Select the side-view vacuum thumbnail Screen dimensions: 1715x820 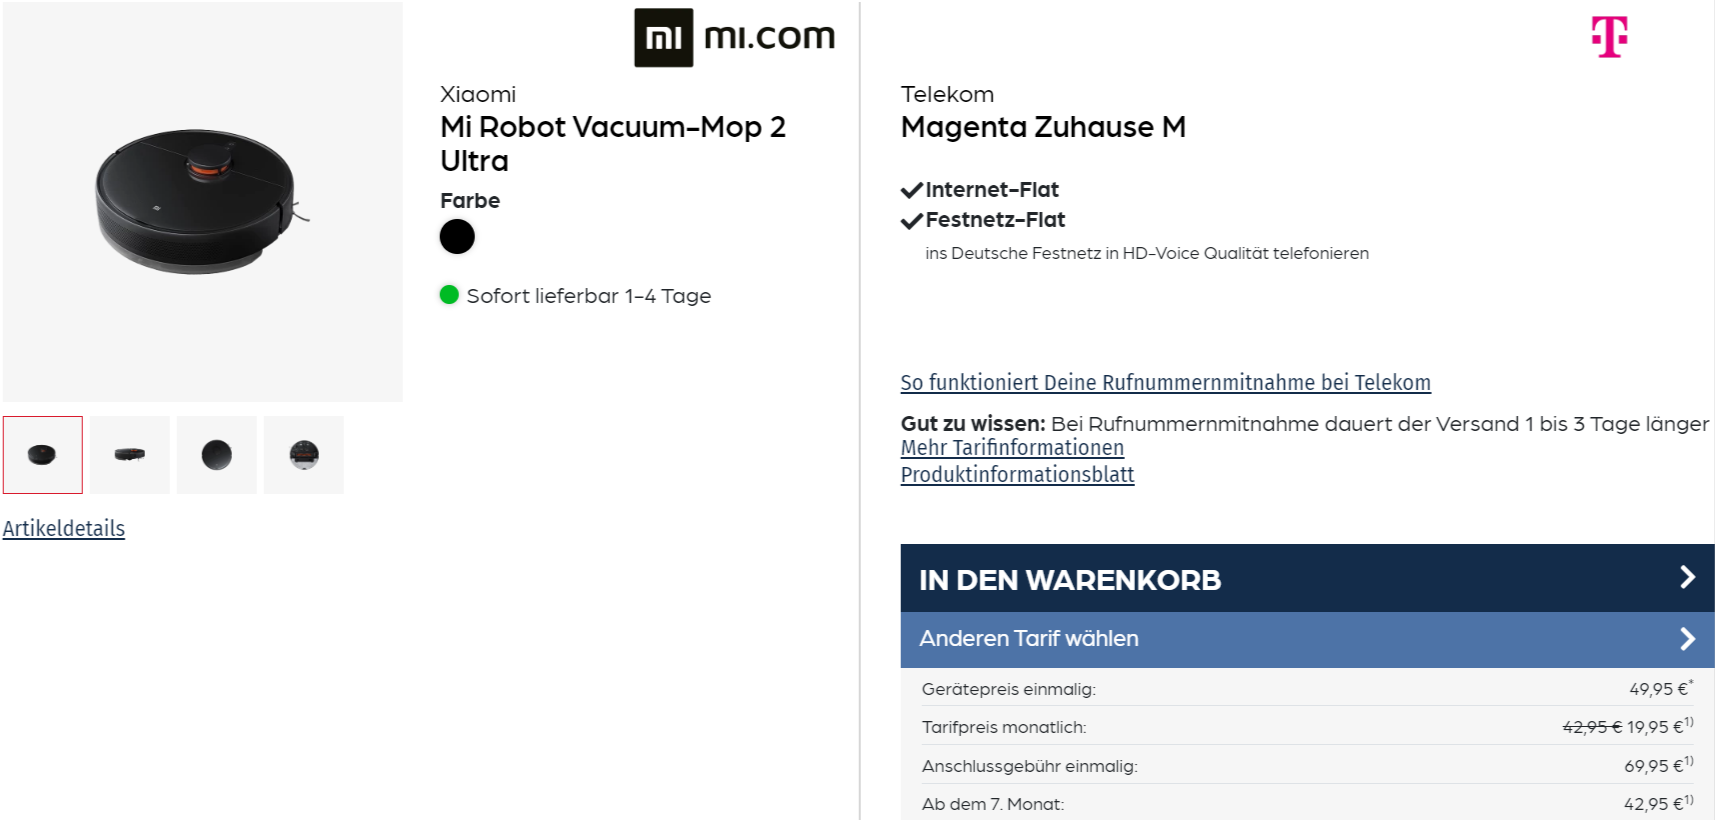click(x=129, y=455)
